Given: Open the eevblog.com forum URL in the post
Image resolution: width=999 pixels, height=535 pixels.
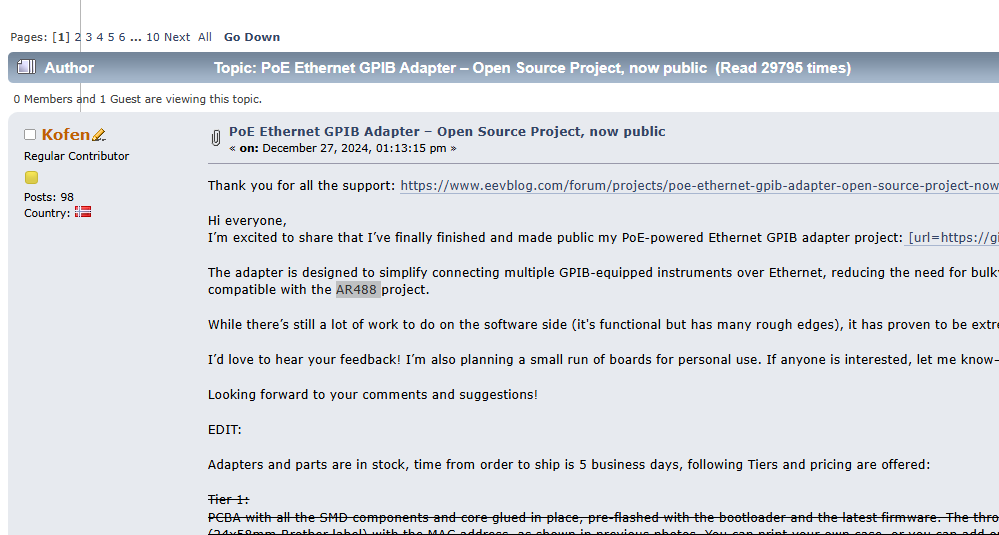Looking at the screenshot, I should pyautogui.click(x=699, y=185).
